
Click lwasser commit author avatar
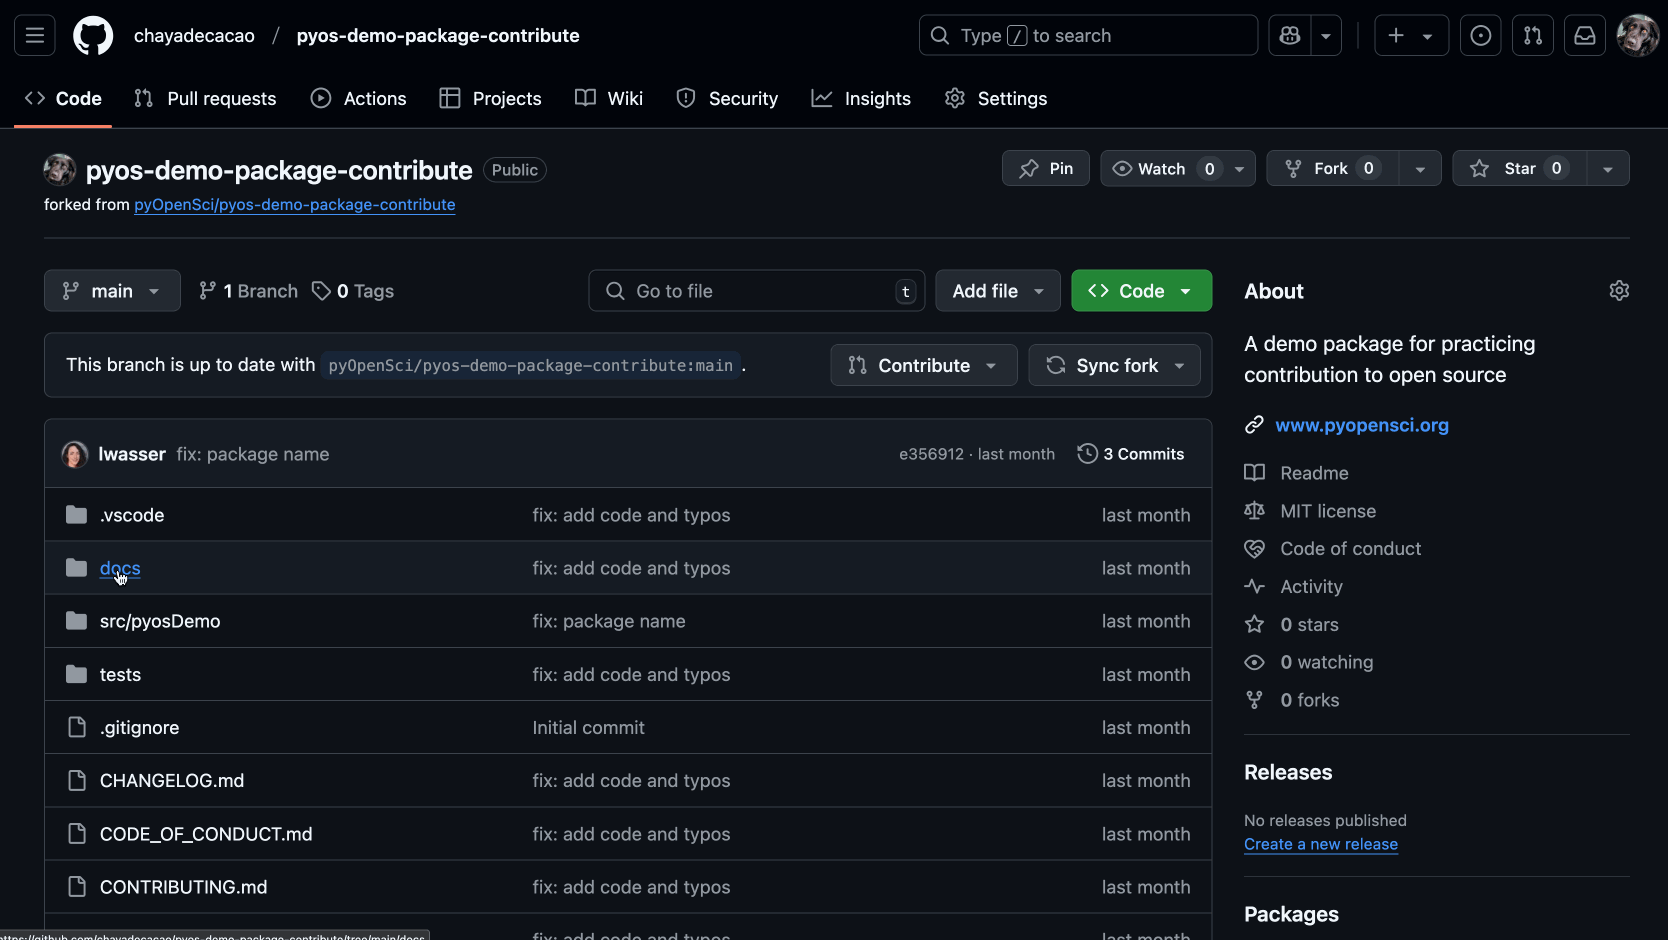75,455
